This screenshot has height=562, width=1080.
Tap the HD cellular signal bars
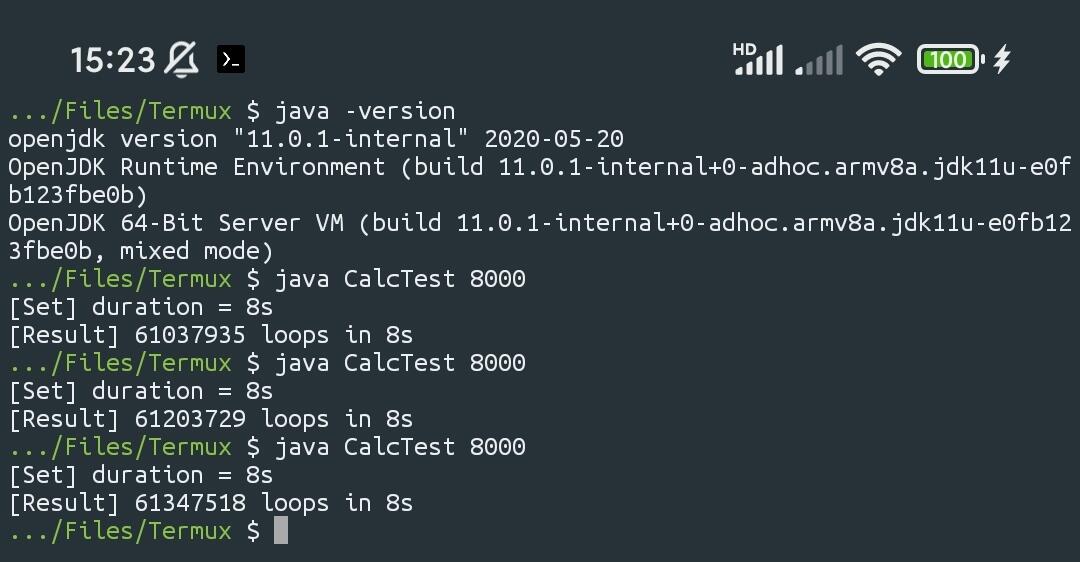[757, 60]
